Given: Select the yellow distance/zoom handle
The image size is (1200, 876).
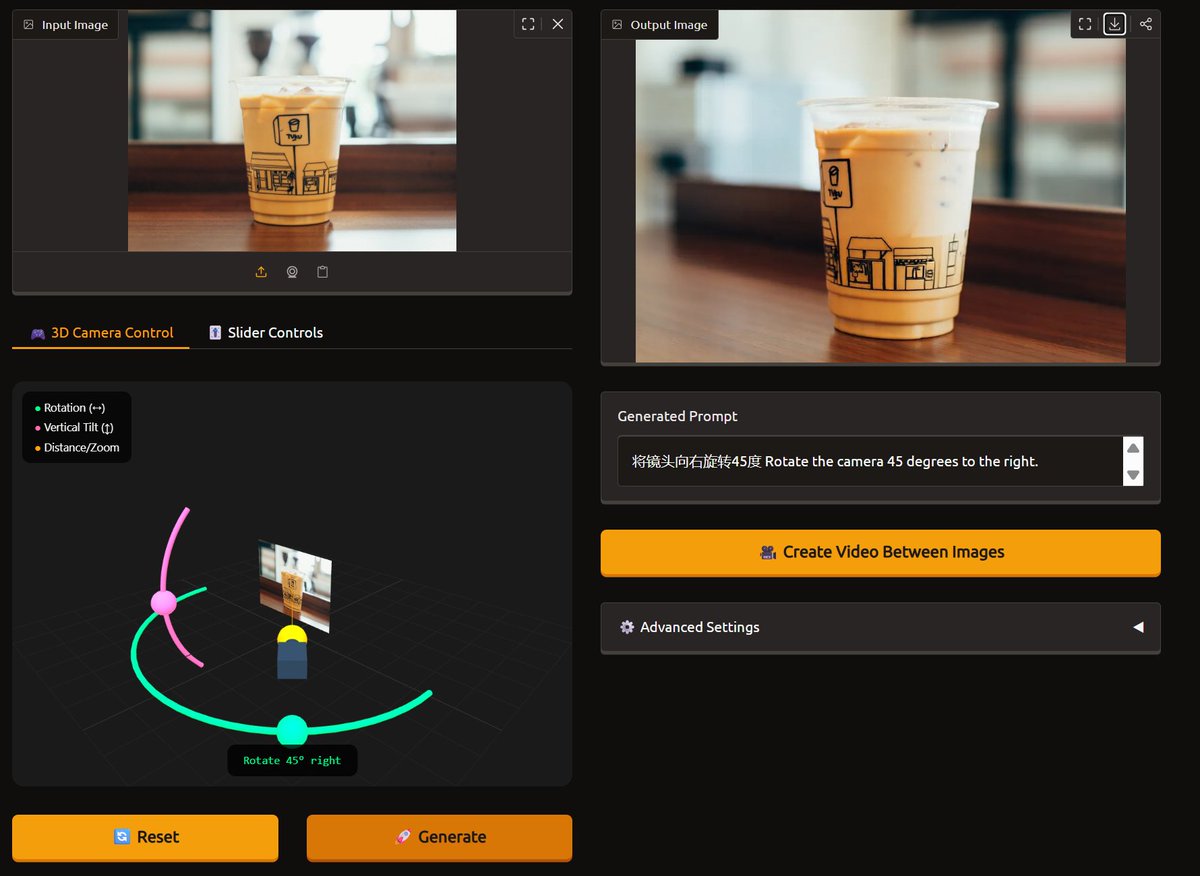Looking at the screenshot, I should tap(291, 634).
